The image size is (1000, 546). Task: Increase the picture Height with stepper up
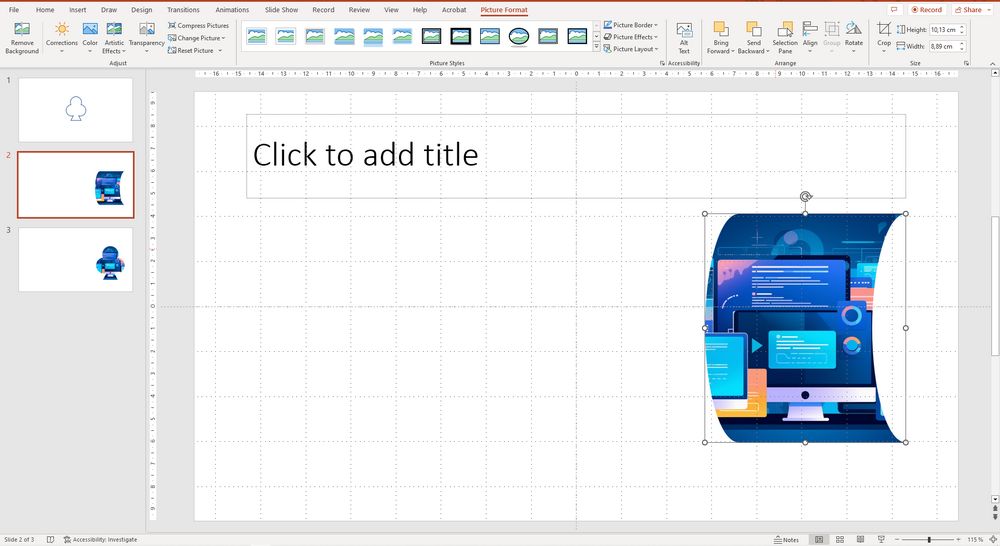pos(962,27)
